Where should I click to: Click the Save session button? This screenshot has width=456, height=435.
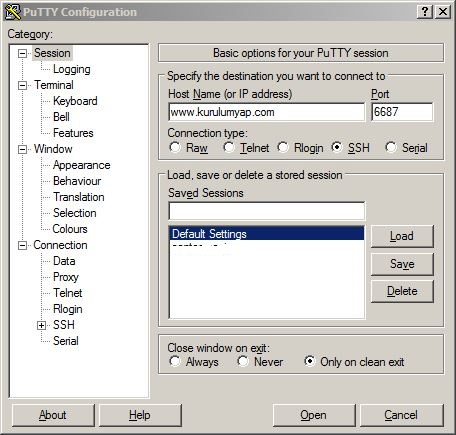coord(402,264)
